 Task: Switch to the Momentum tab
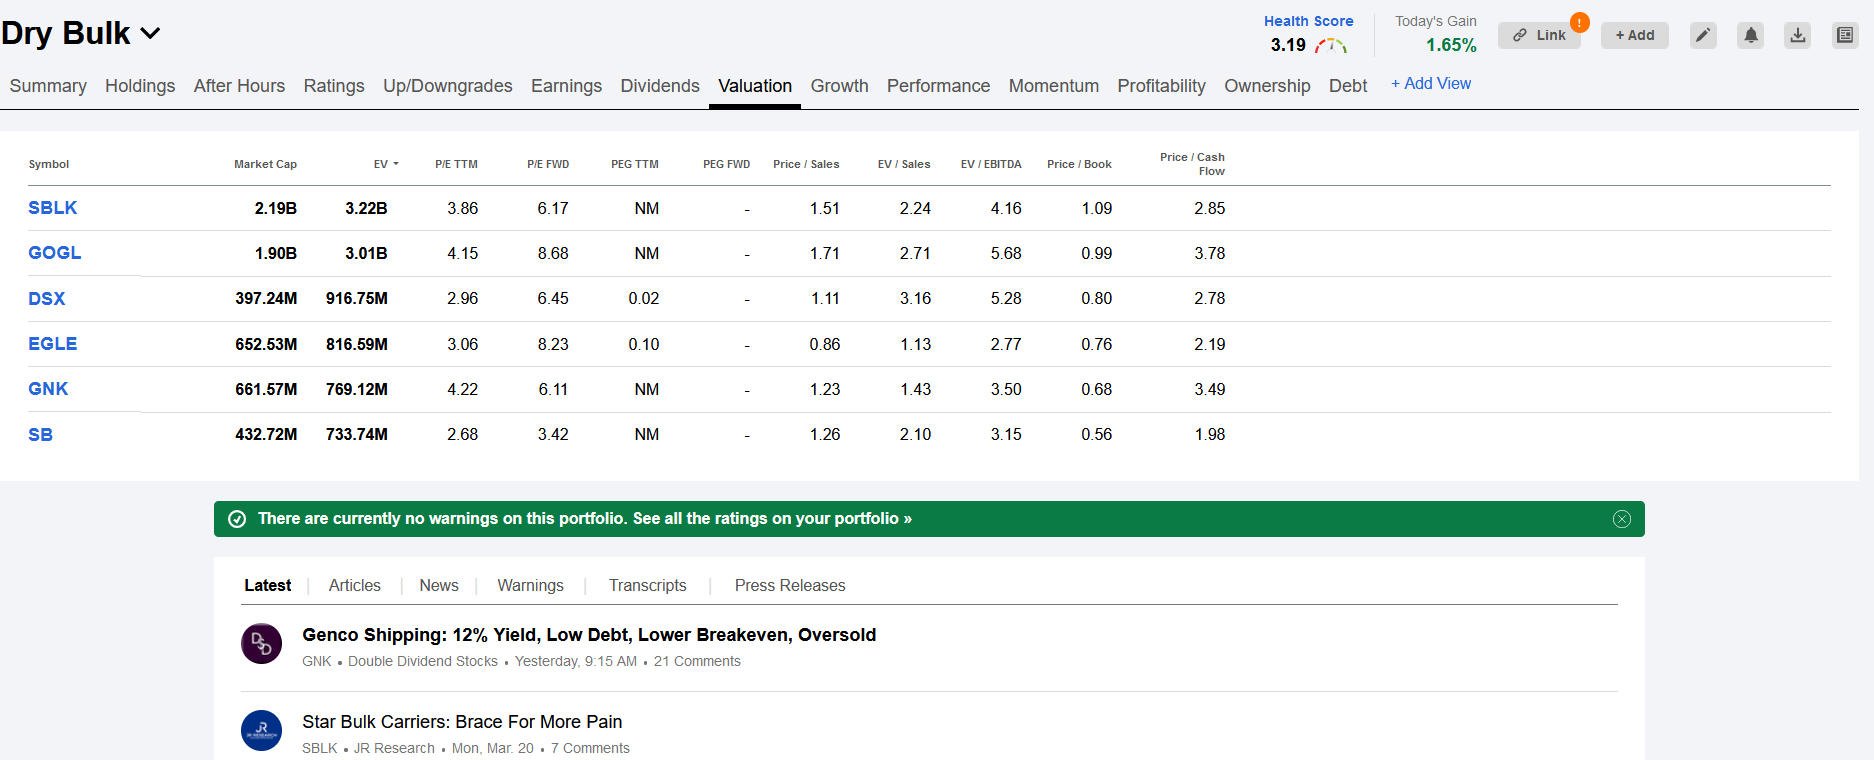[1054, 86]
